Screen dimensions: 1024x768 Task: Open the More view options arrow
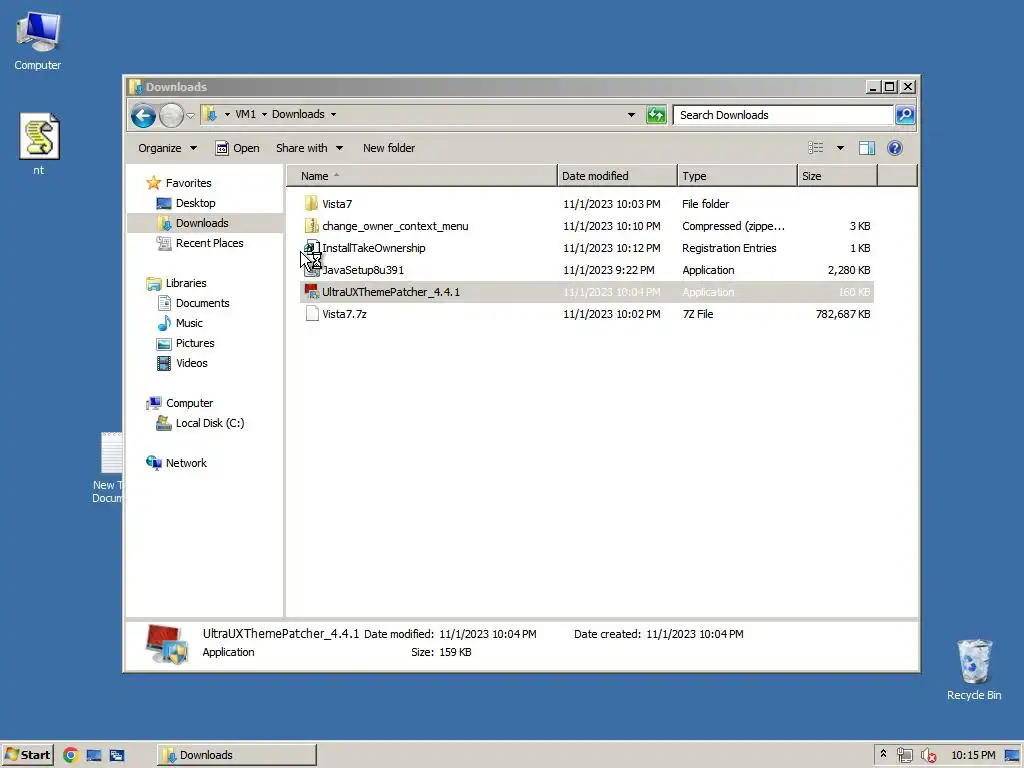(x=840, y=148)
